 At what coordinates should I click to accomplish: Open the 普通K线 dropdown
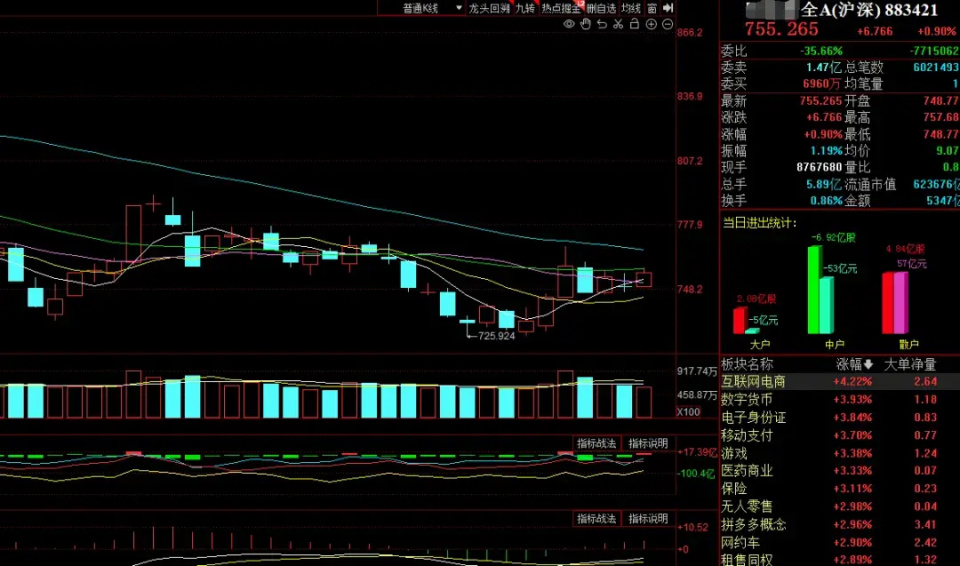point(434,8)
